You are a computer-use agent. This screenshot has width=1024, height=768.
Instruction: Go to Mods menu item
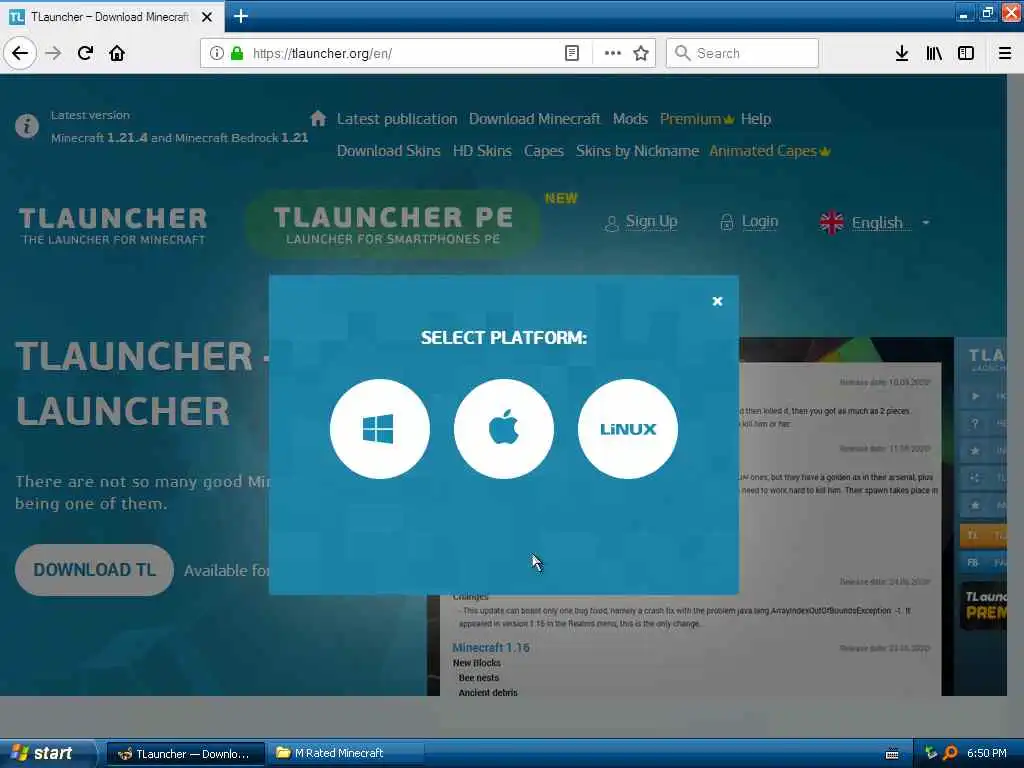point(630,119)
